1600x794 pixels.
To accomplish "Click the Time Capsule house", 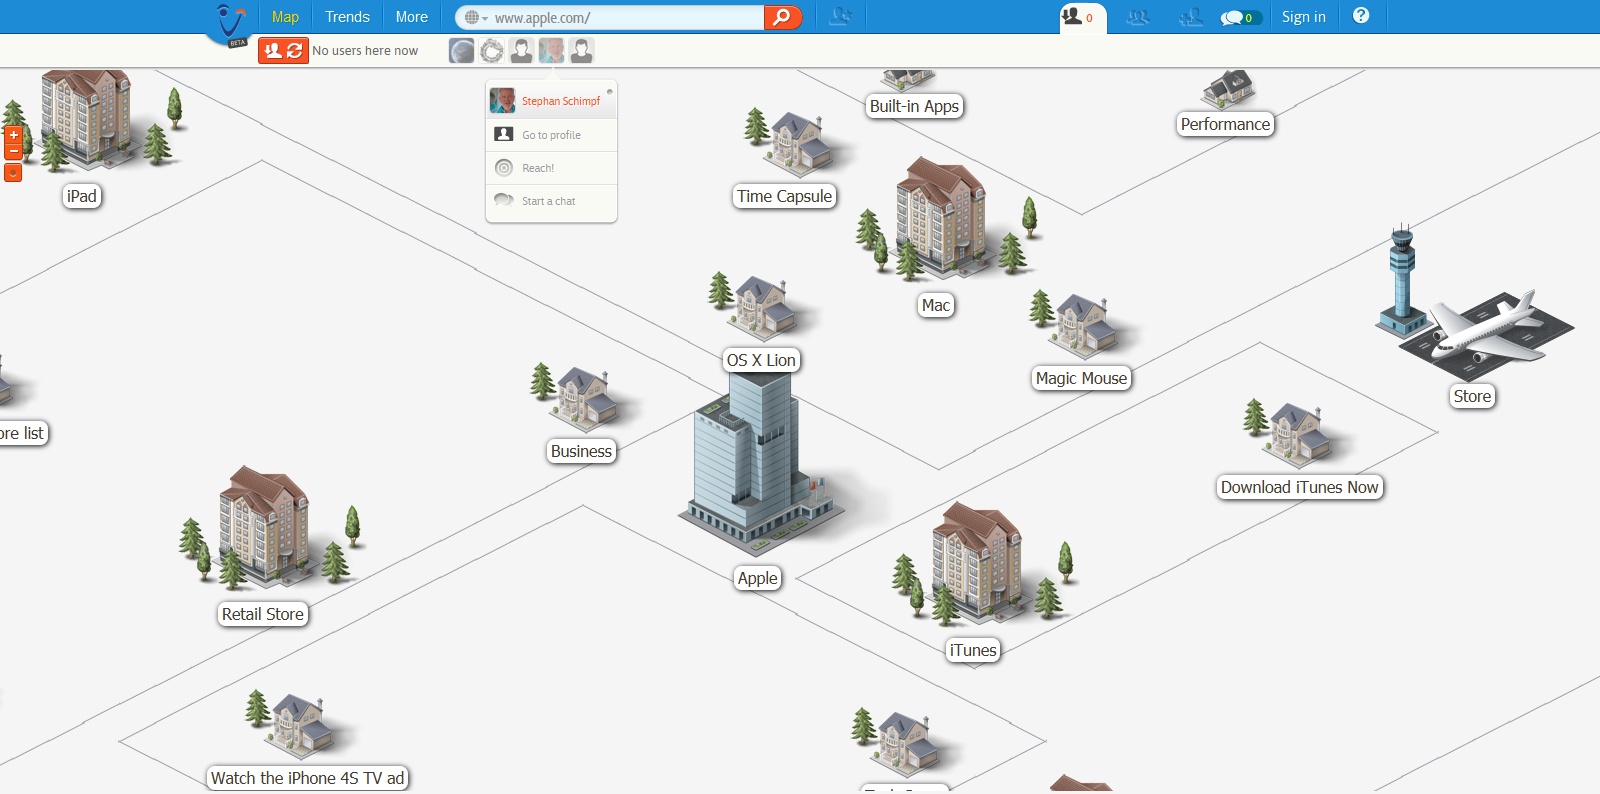I will (800, 143).
